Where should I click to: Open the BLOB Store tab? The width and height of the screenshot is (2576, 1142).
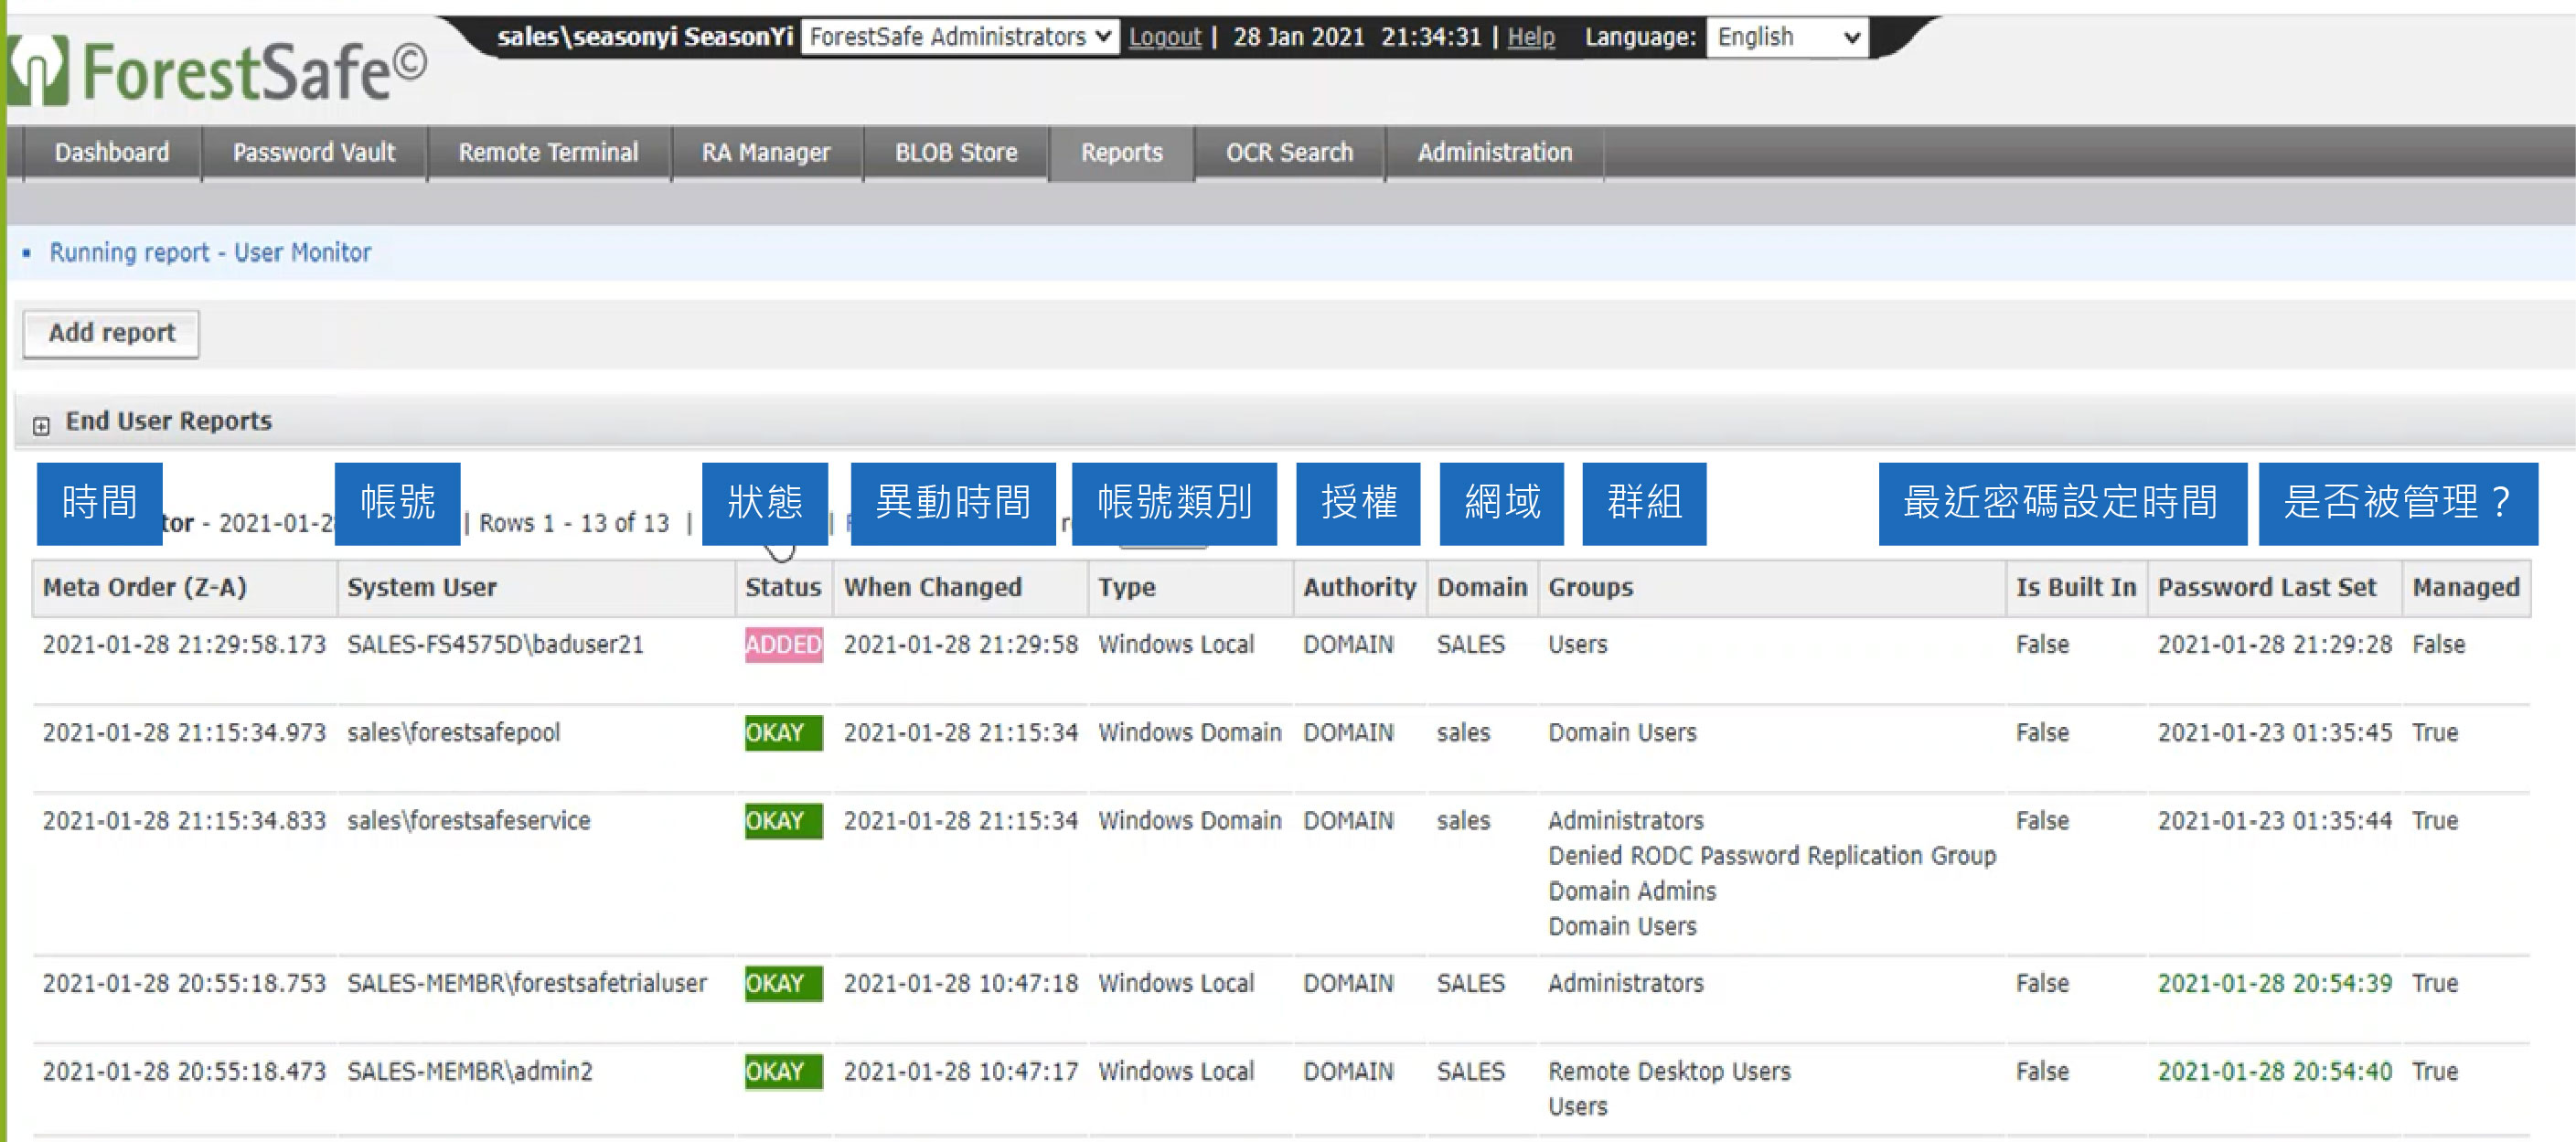click(x=955, y=152)
